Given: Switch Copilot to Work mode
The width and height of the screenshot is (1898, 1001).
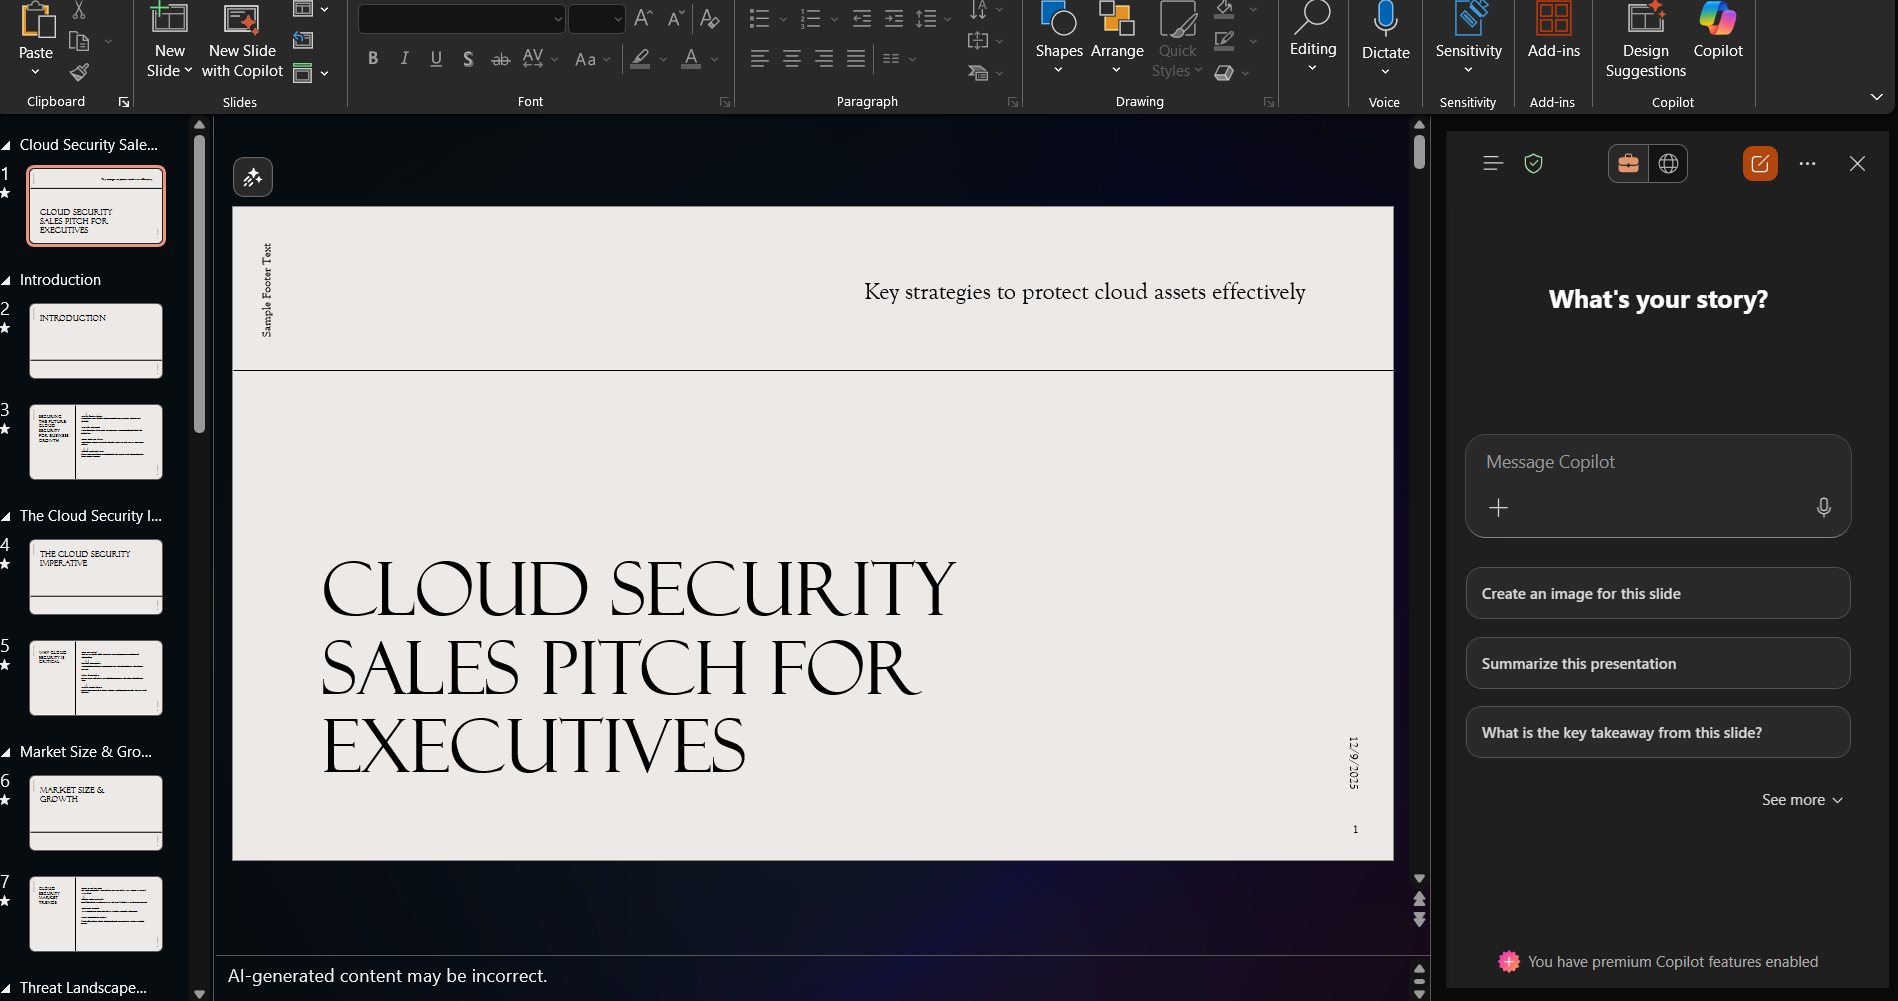Looking at the screenshot, I should tap(1628, 164).
